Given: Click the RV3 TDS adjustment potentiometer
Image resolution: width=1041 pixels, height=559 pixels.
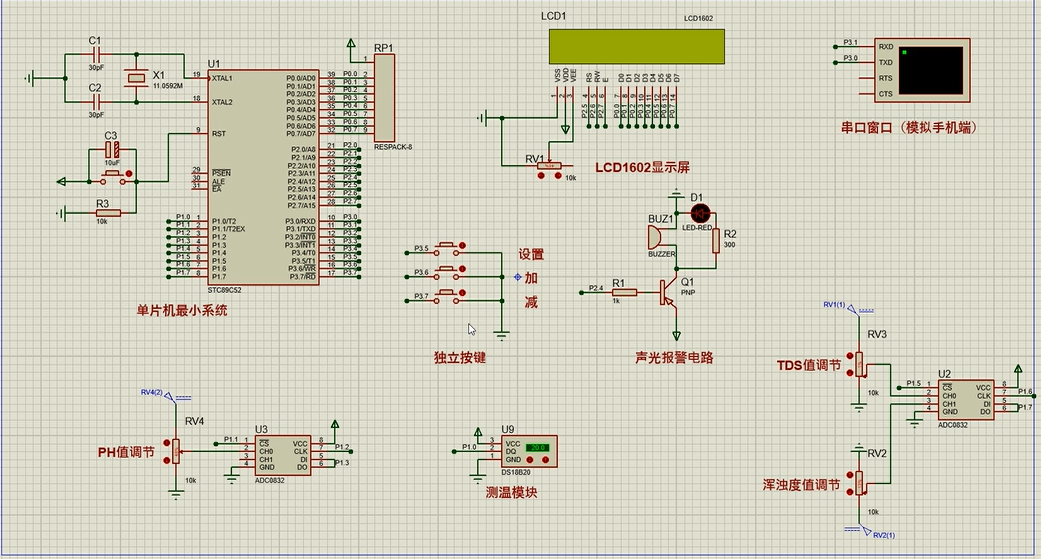Looking at the screenshot, I should click(x=857, y=364).
